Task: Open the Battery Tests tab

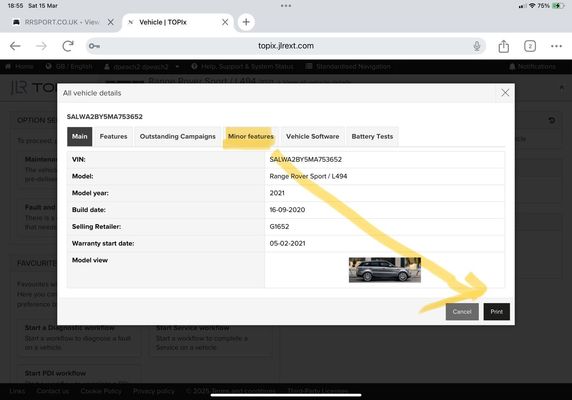Action: pyautogui.click(x=372, y=136)
